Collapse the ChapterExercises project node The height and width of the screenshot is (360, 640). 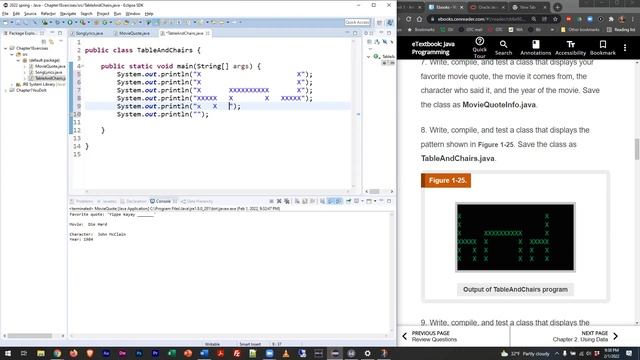click(x=6, y=48)
